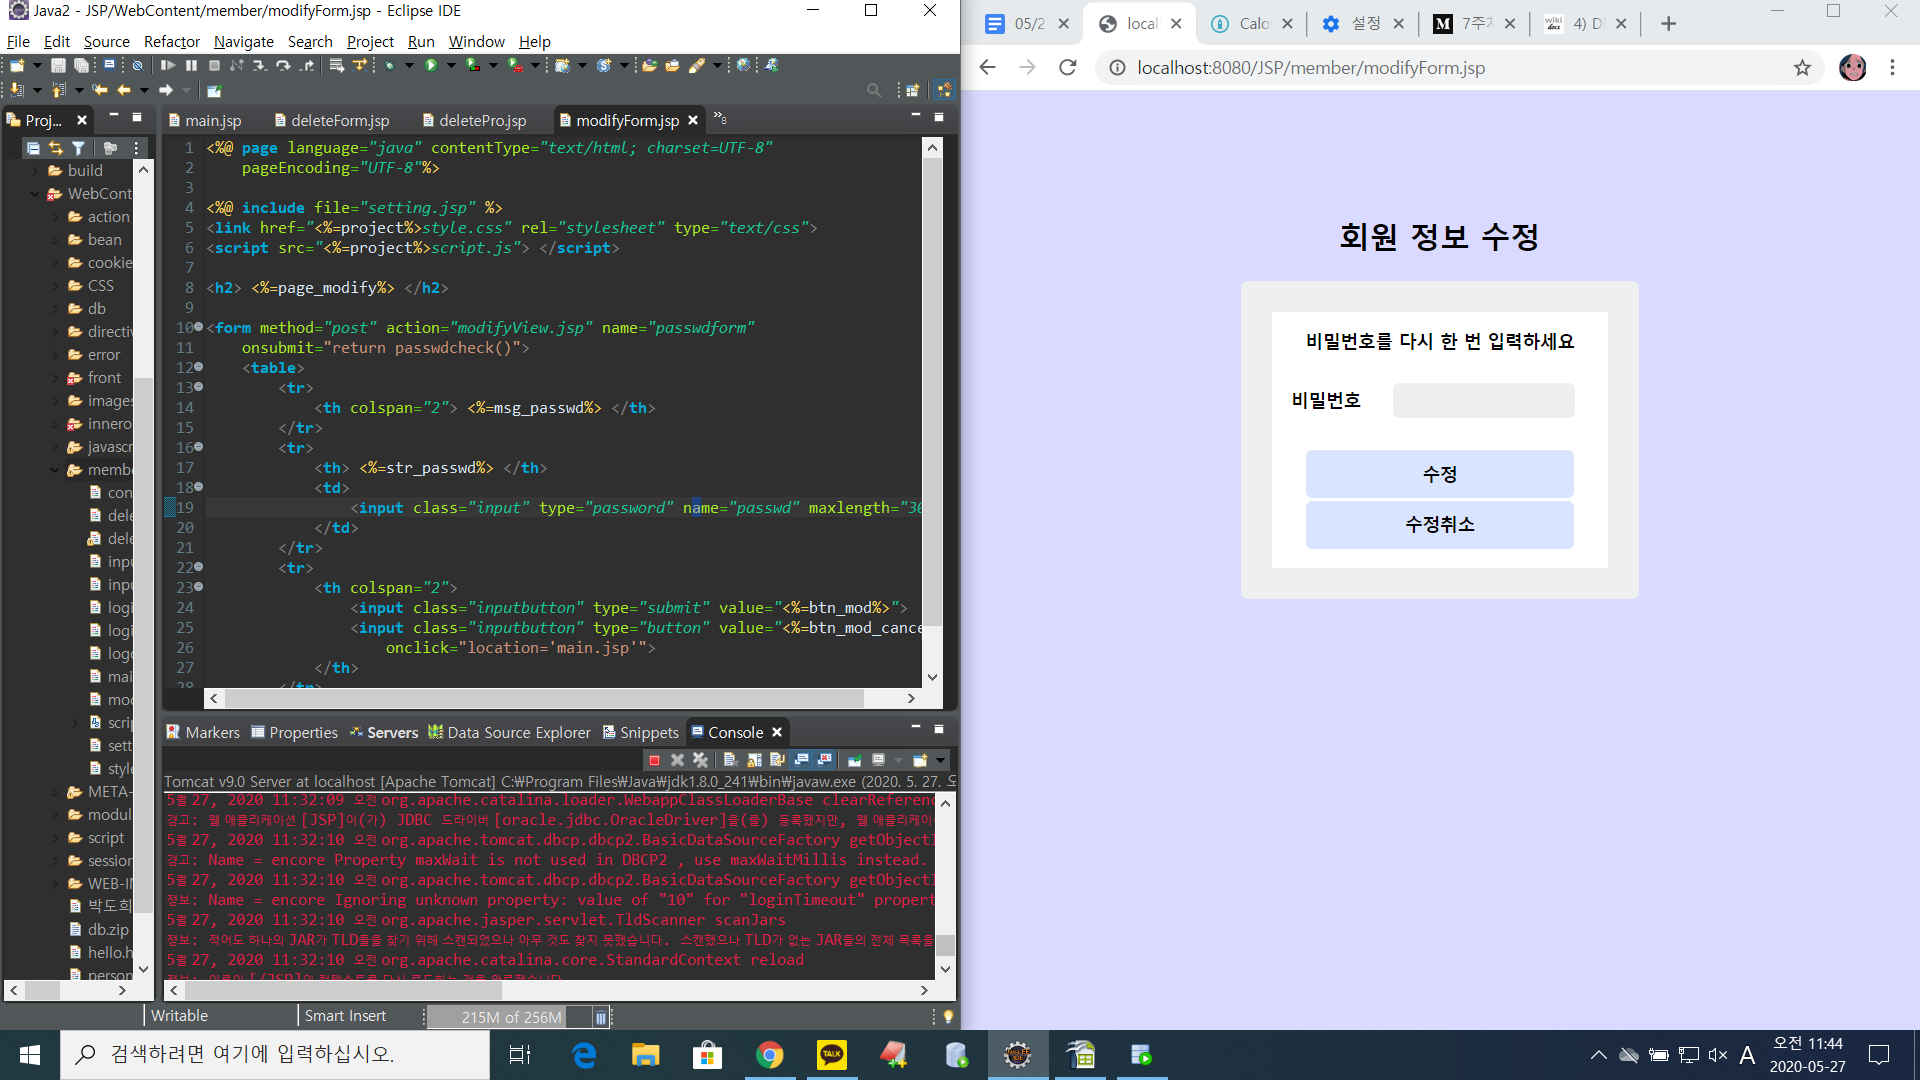Open the New file dropdown arrow

coord(37,65)
